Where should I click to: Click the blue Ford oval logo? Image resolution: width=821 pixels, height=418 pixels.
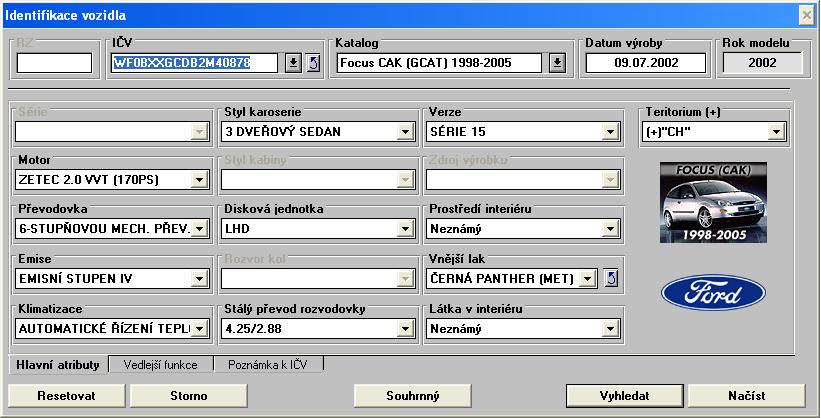pos(713,293)
